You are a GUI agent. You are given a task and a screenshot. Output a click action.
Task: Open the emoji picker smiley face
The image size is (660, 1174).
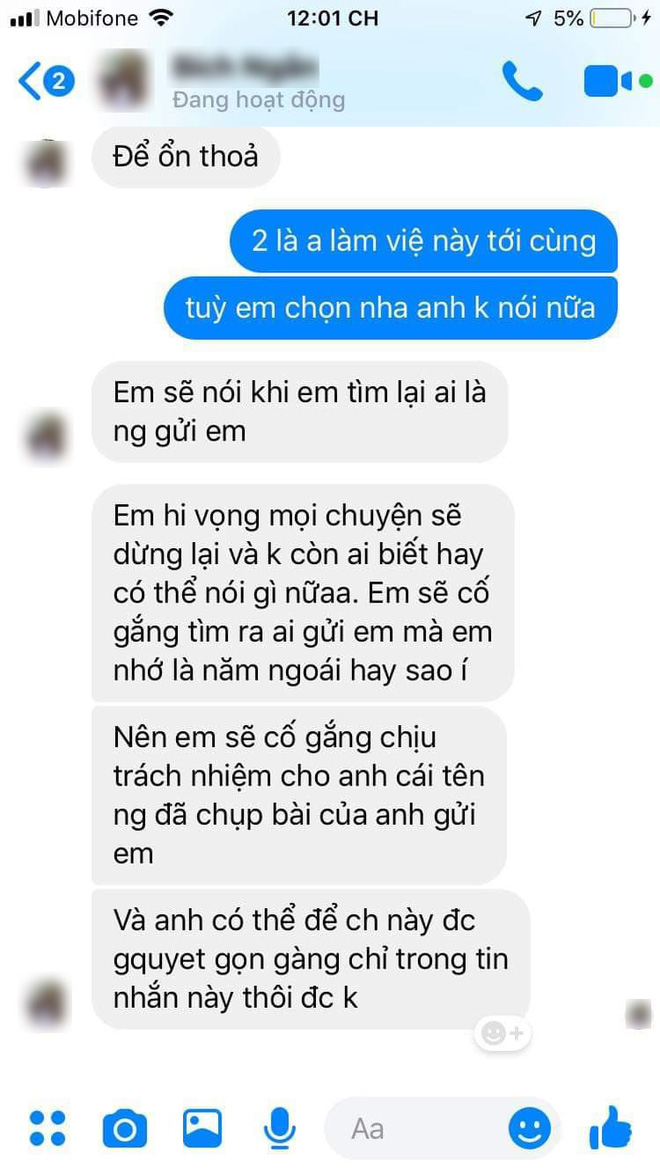pyautogui.click(x=530, y=1128)
